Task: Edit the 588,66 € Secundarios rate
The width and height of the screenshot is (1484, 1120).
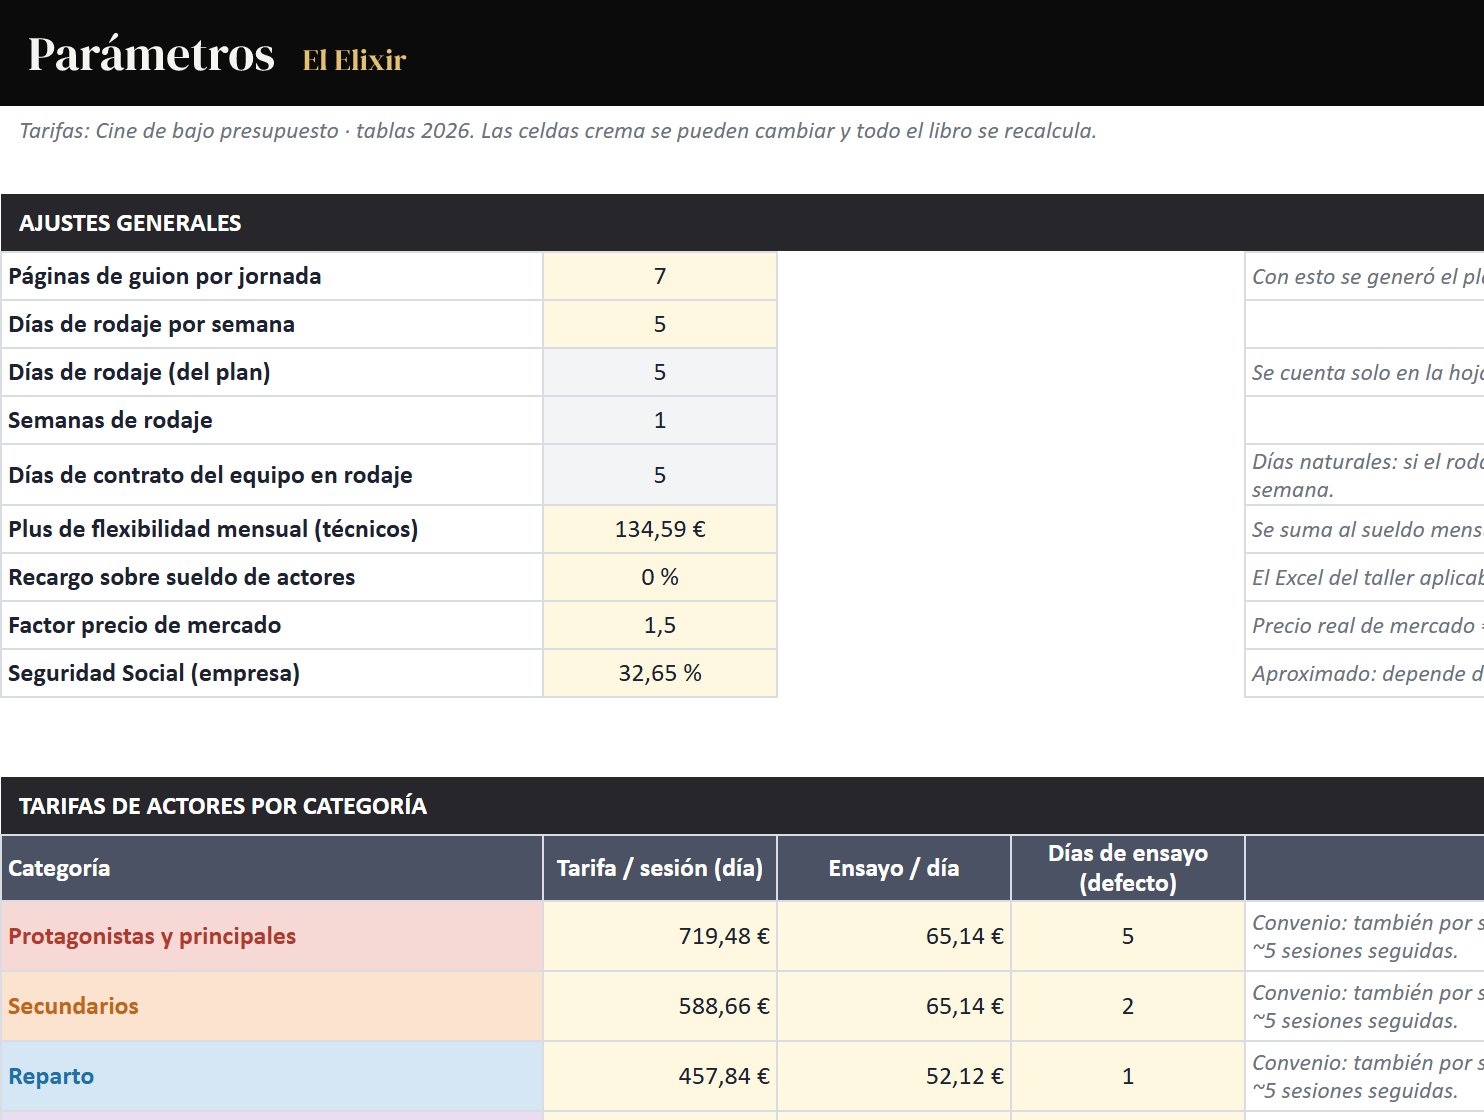Action: coord(660,1006)
